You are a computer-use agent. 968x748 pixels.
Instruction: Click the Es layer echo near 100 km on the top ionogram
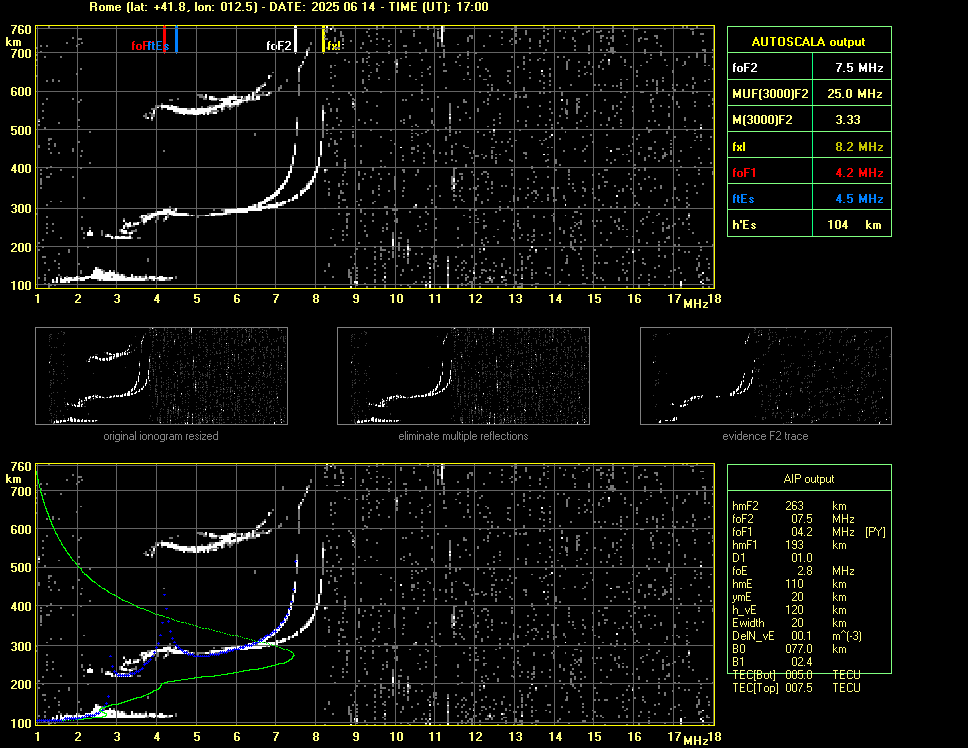117,277
